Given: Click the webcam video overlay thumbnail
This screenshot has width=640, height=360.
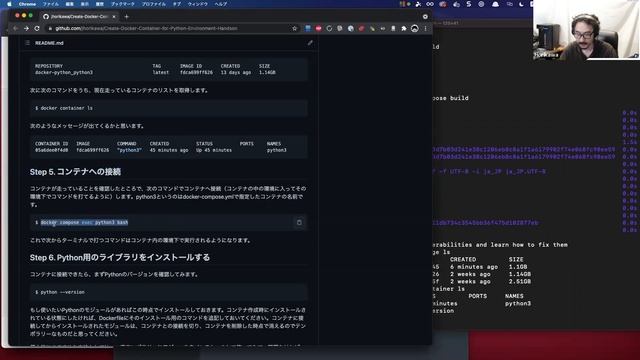Looking at the screenshot, I should point(586,30).
